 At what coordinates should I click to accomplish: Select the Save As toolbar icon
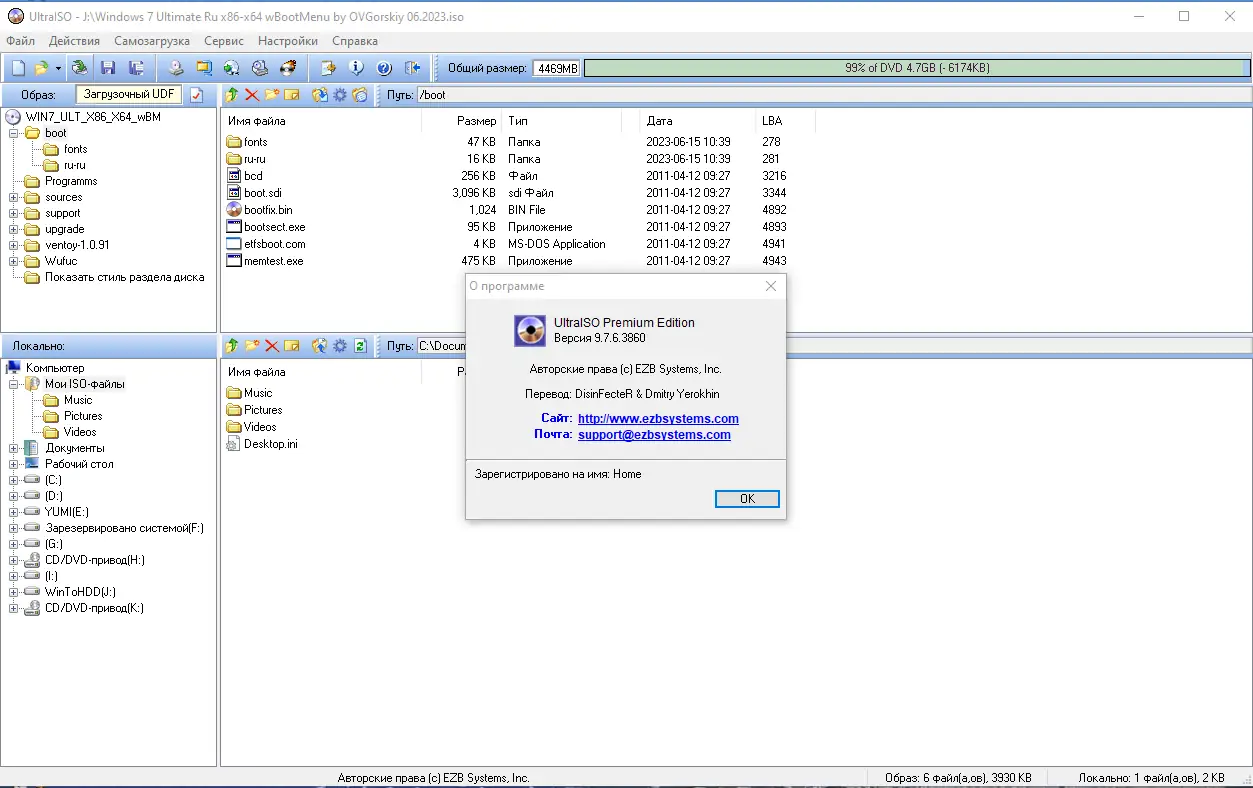pyautogui.click(x=135, y=67)
